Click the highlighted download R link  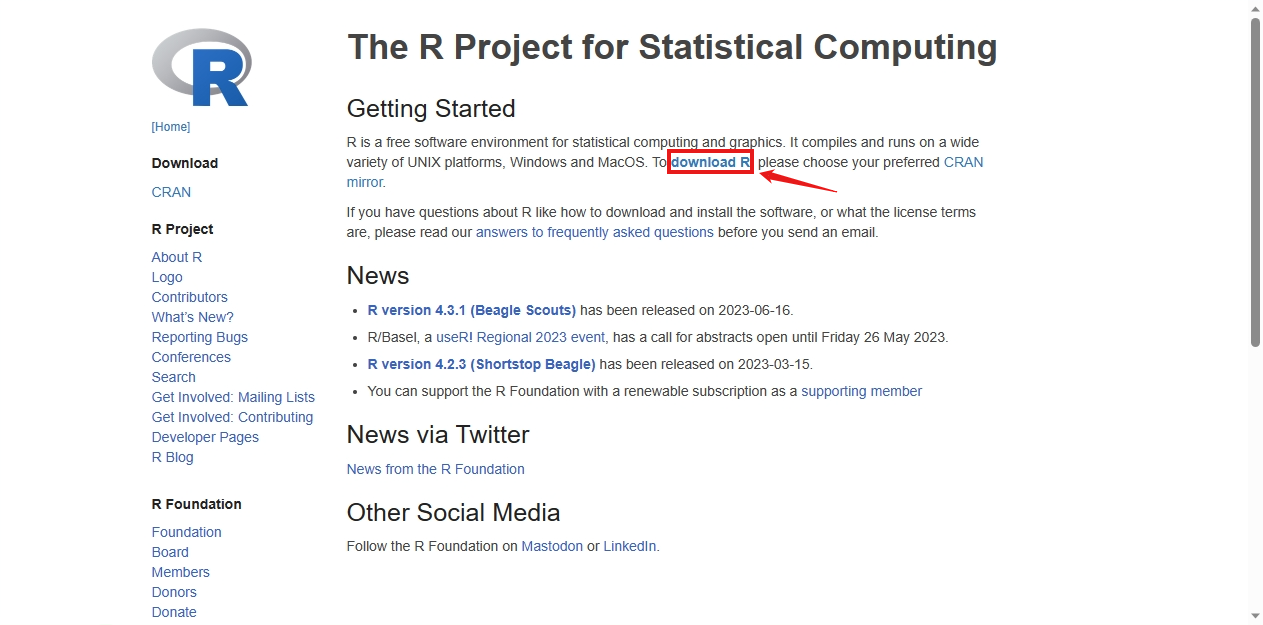[x=710, y=162]
